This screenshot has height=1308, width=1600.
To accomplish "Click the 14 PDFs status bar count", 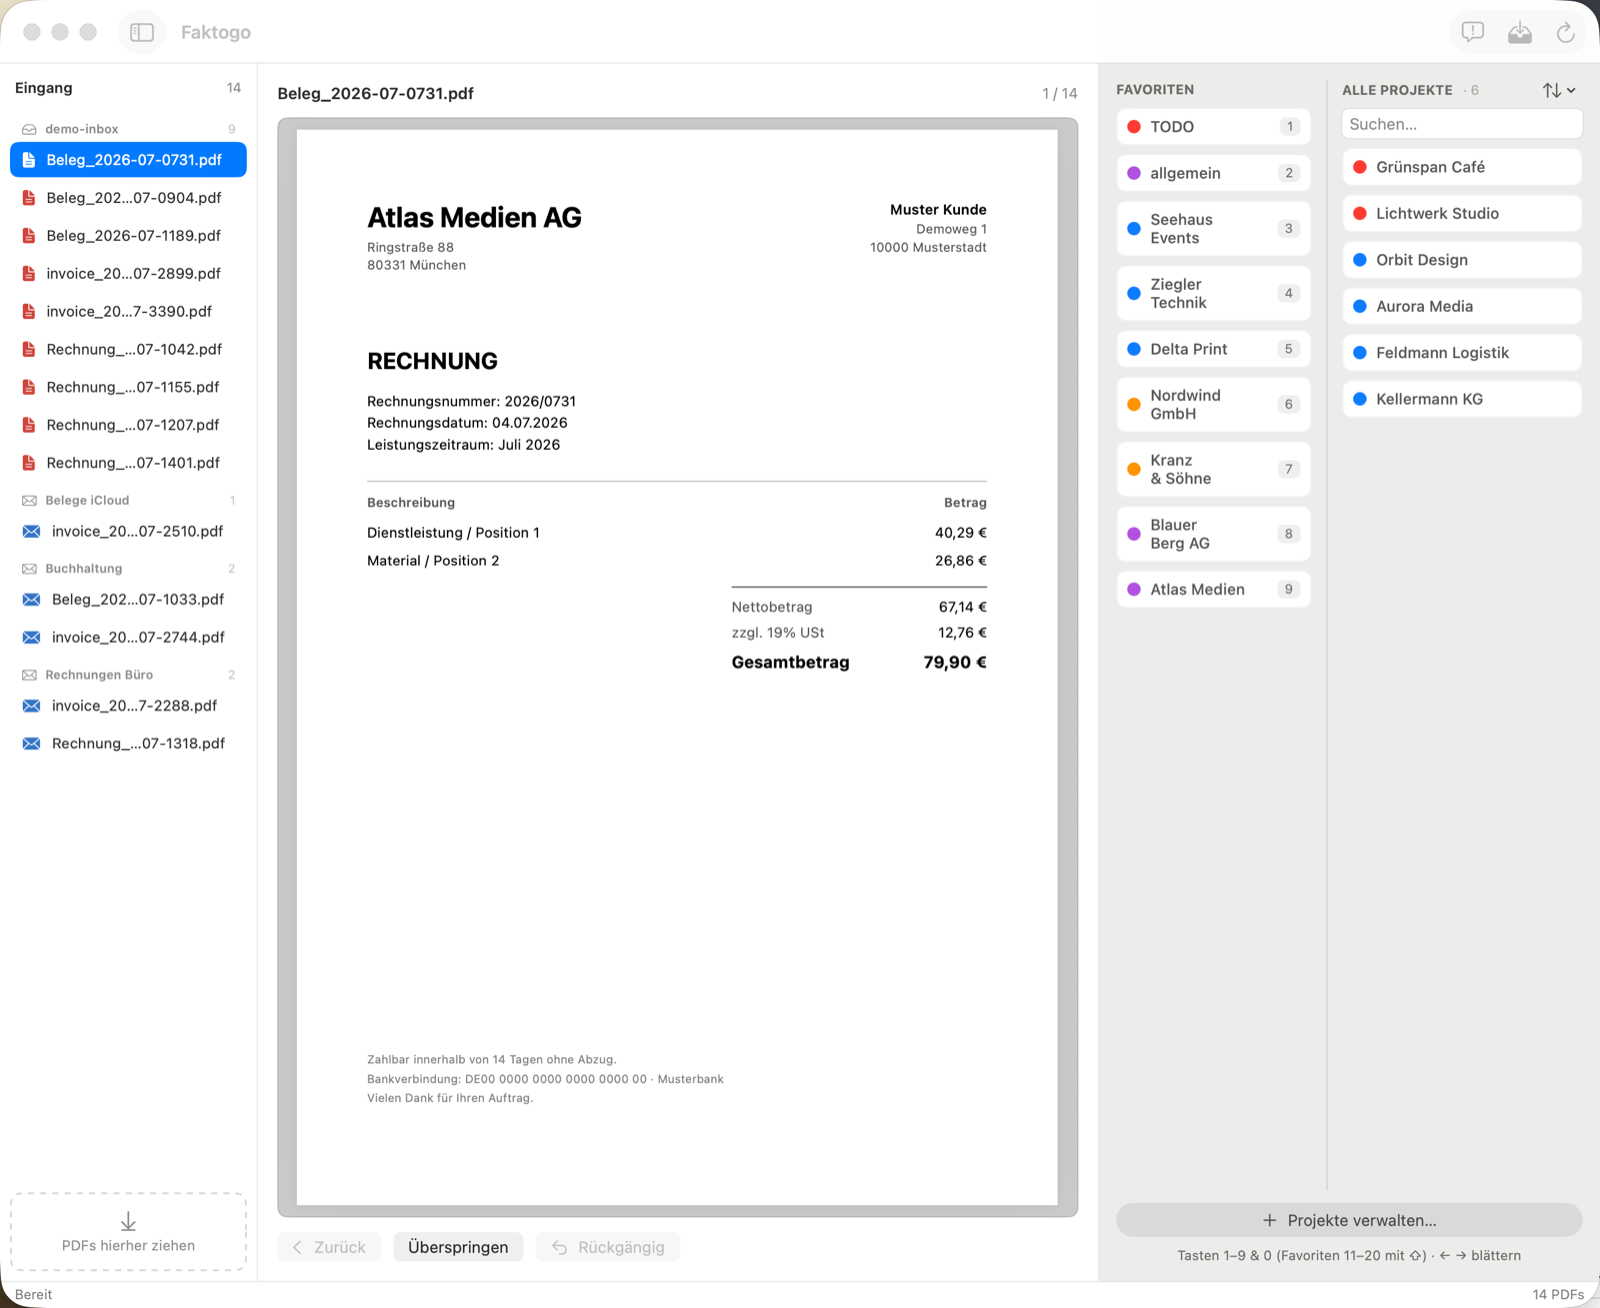I will (x=1558, y=1294).
